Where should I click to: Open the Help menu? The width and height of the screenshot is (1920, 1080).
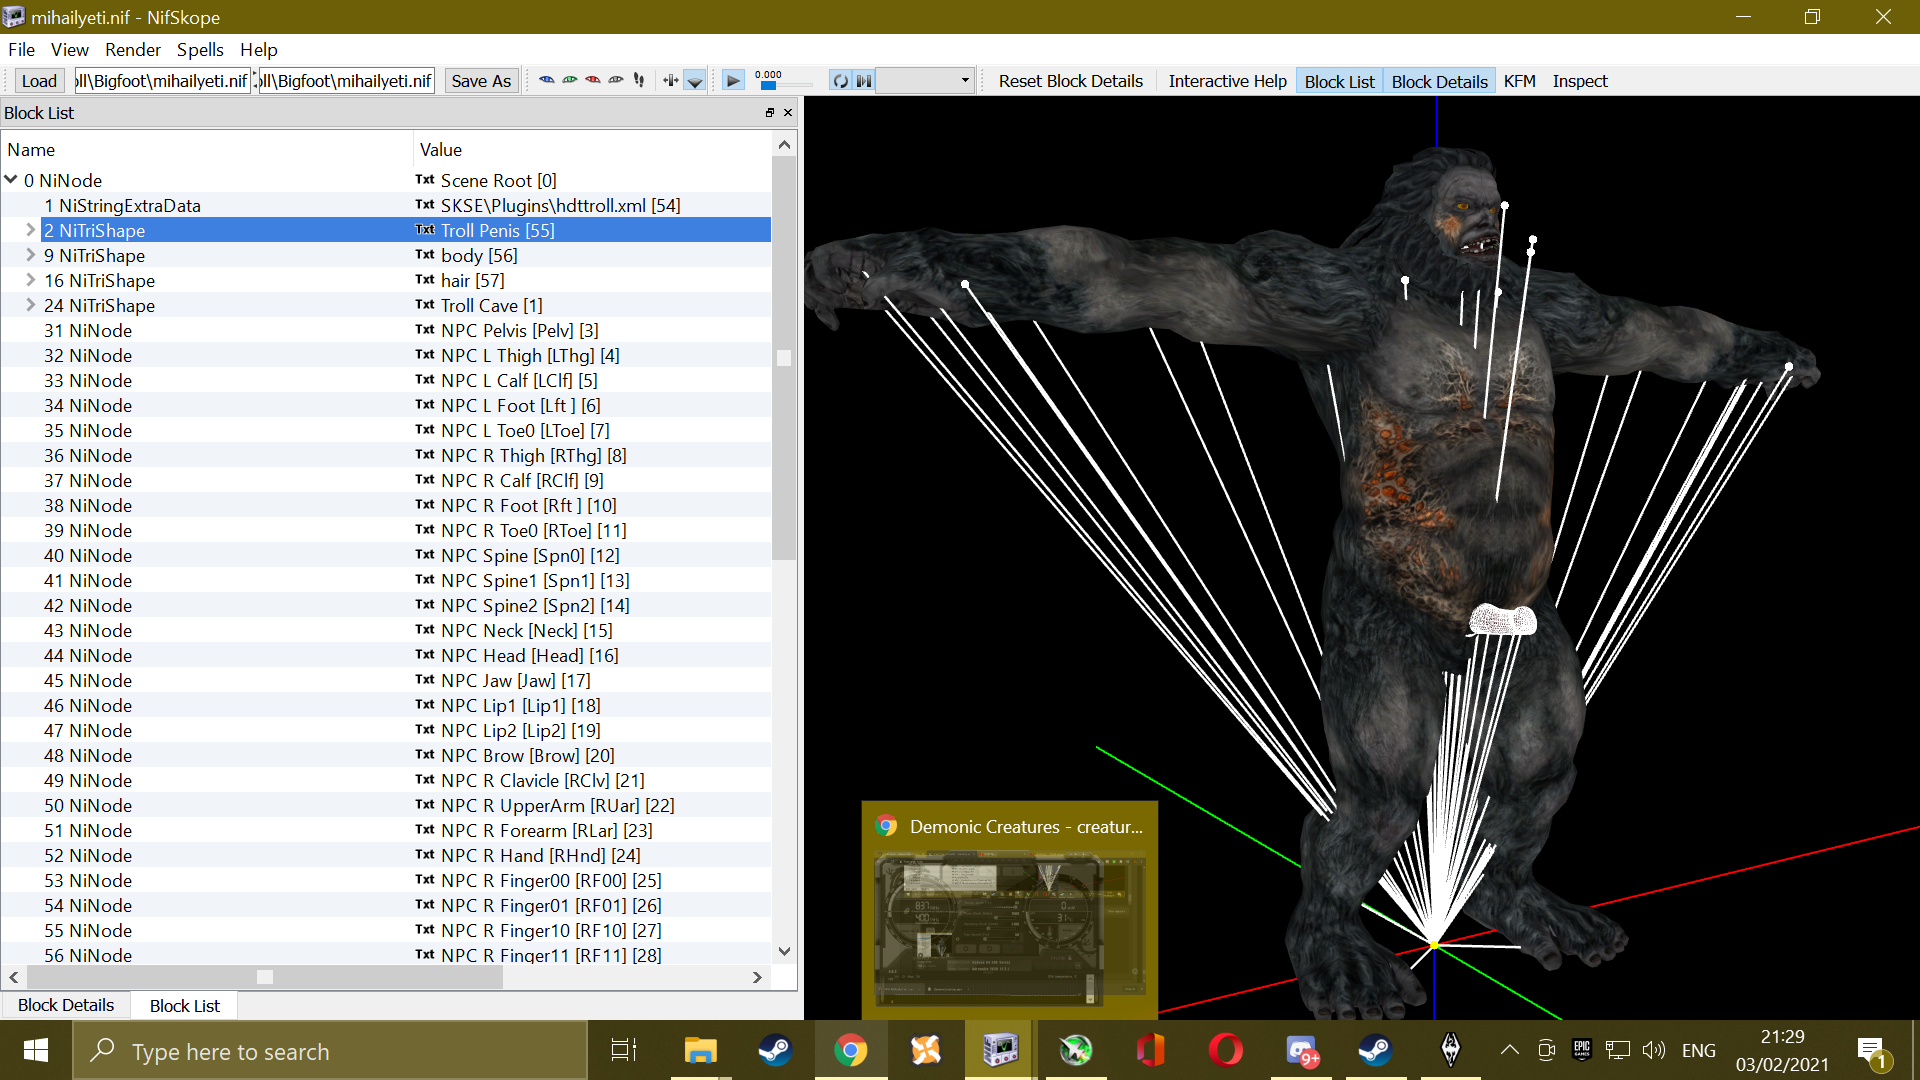258,49
